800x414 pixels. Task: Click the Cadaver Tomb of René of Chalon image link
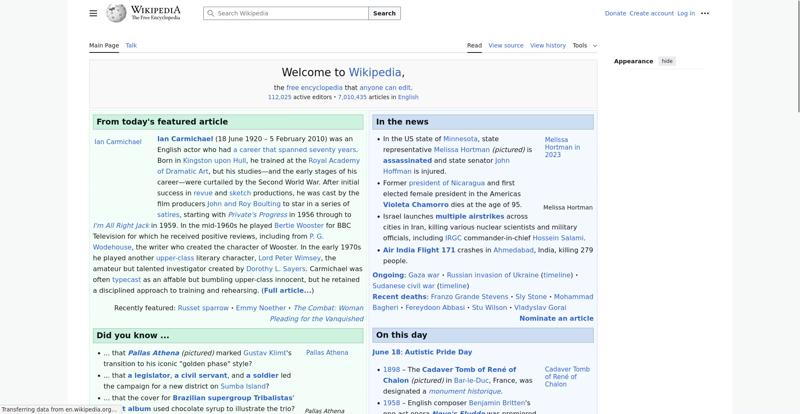[567, 377]
